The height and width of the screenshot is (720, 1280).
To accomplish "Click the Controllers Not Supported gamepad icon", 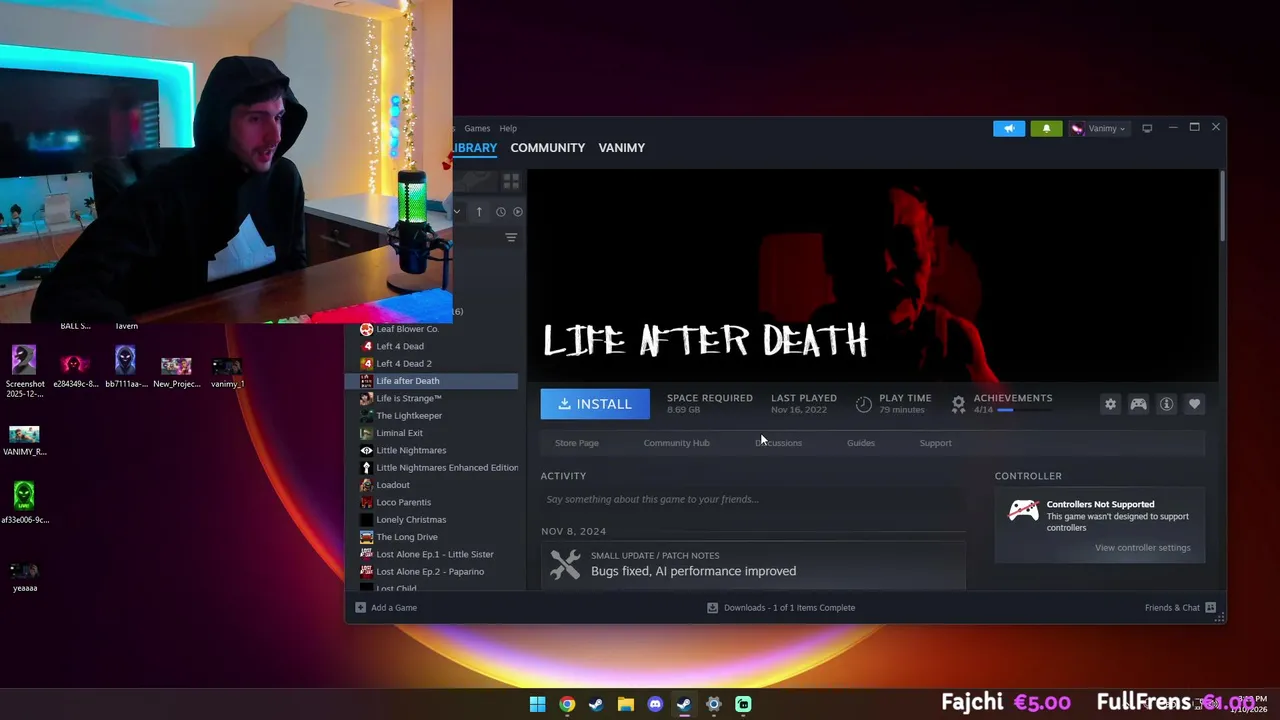I will click(x=1023, y=511).
